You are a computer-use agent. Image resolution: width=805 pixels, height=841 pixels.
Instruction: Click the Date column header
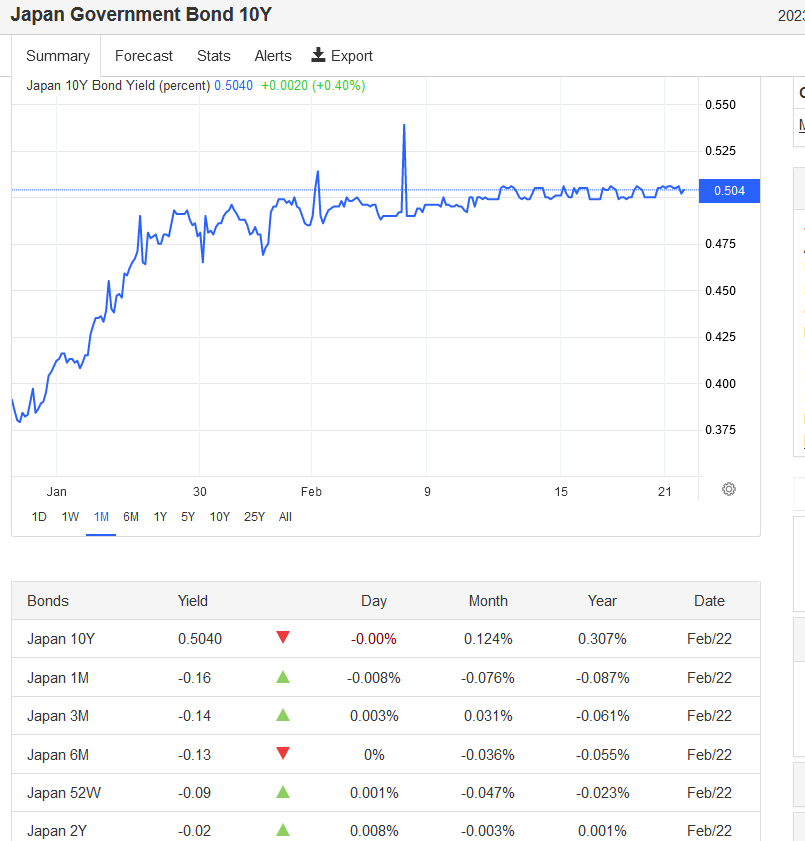point(710,601)
